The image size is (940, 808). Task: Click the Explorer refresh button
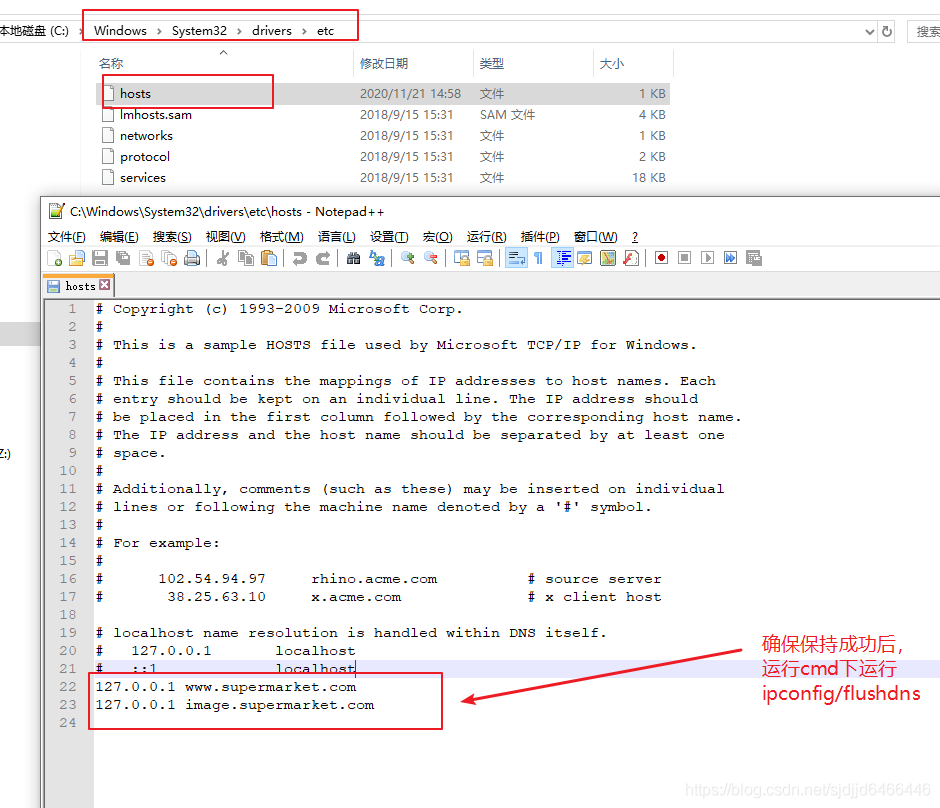tap(887, 32)
